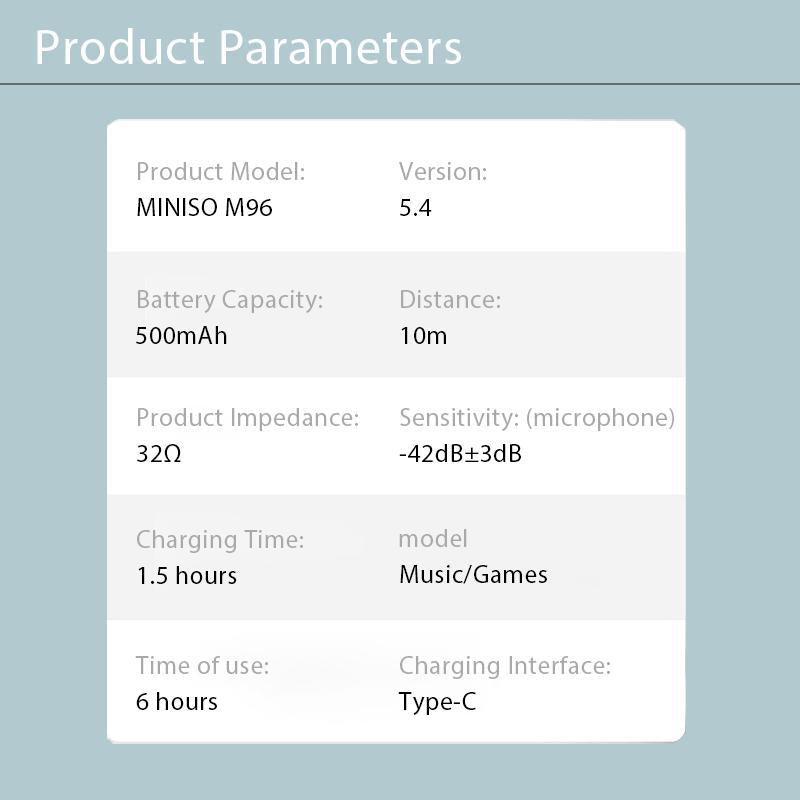Click the MINISO M96 model value
The height and width of the screenshot is (800, 800).
[x=204, y=208]
